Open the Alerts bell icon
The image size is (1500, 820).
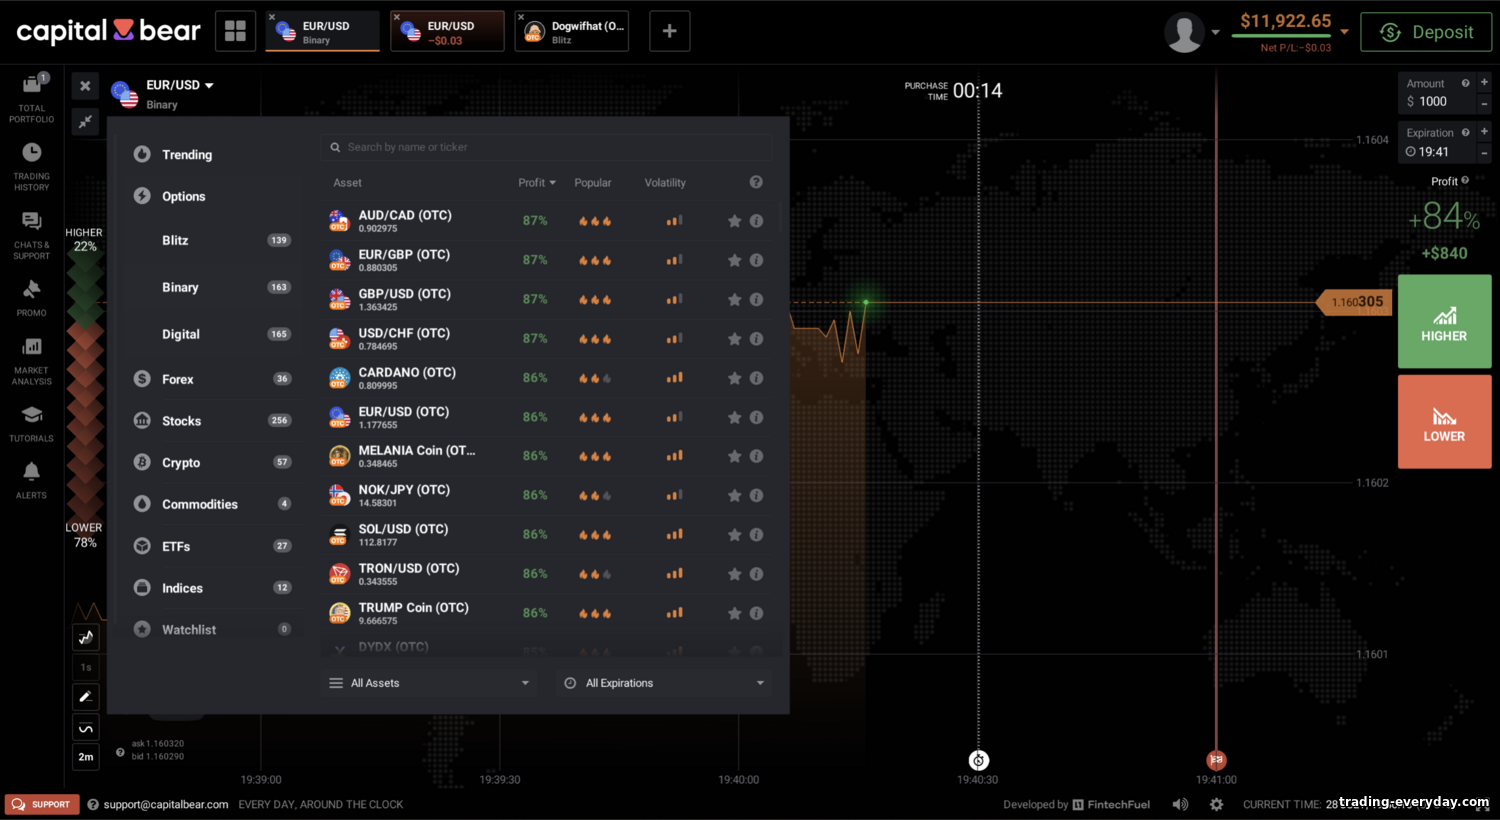pos(32,480)
